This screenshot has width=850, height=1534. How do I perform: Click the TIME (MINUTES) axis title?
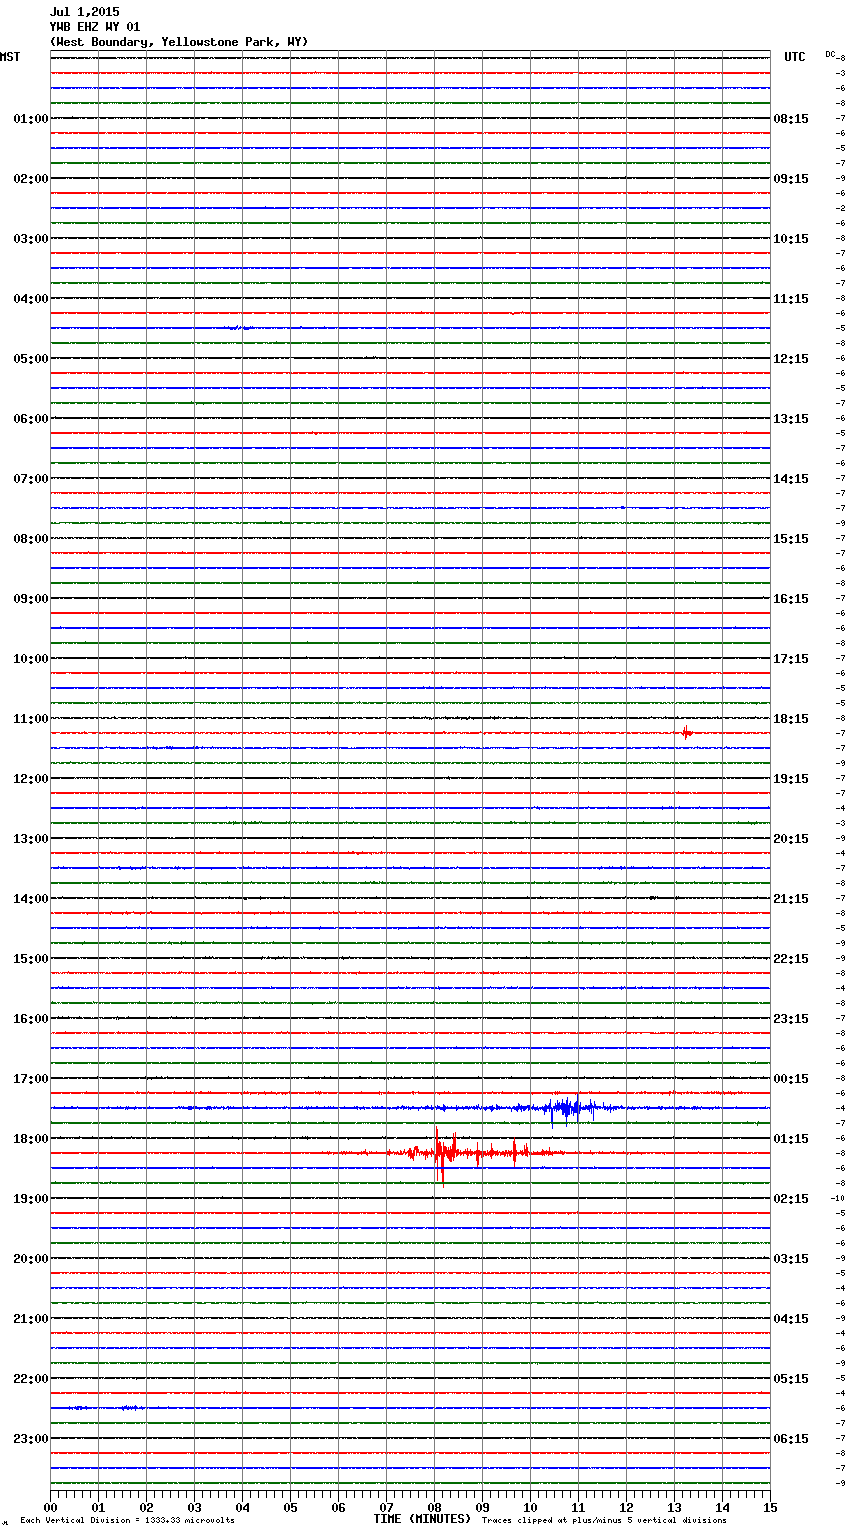[422, 1519]
